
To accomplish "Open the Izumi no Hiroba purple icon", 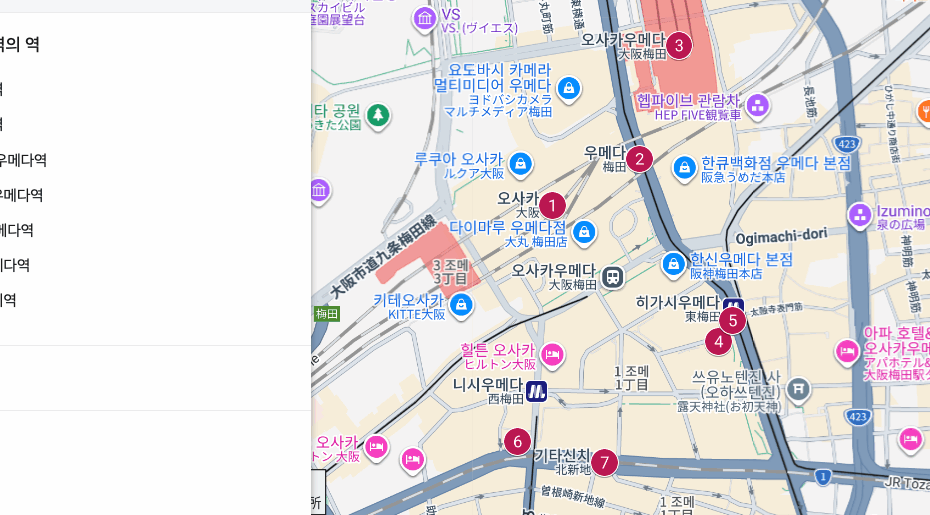I will click(x=860, y=215).
